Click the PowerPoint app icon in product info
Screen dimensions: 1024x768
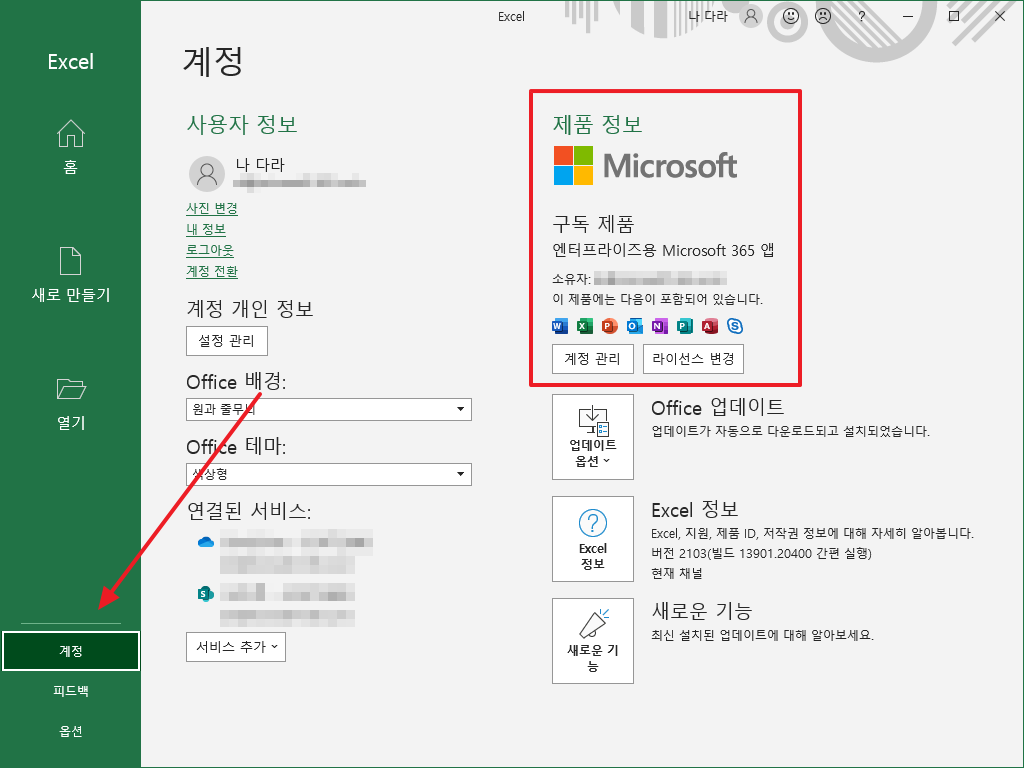pyautogui.click(x=609, y=326)
